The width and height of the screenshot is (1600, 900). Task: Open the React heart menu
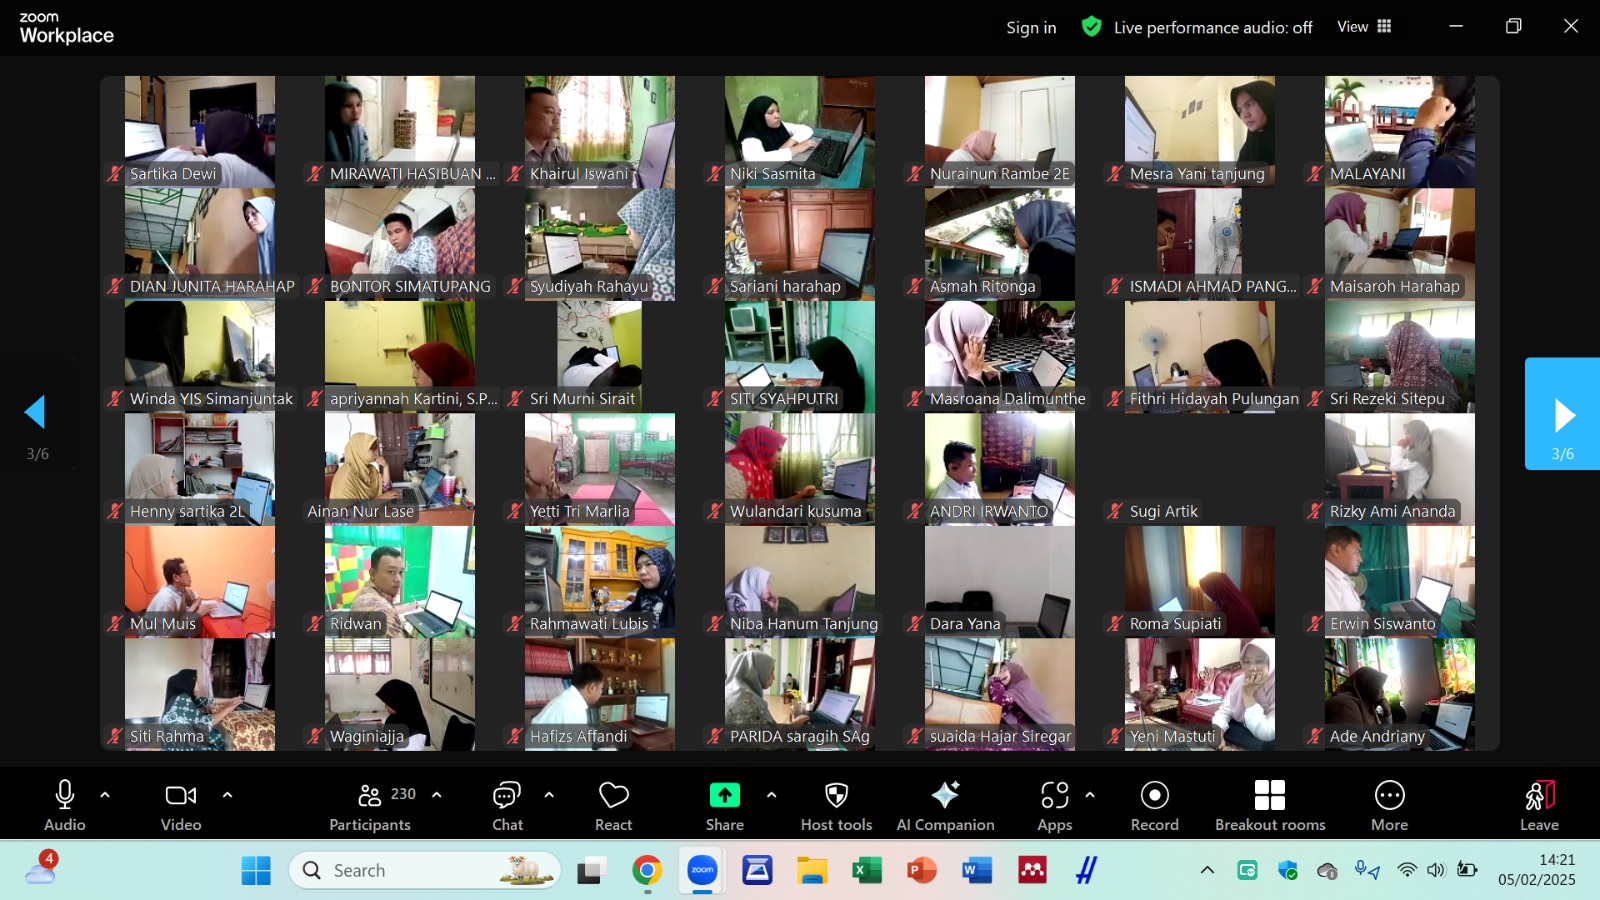point(614,805)
